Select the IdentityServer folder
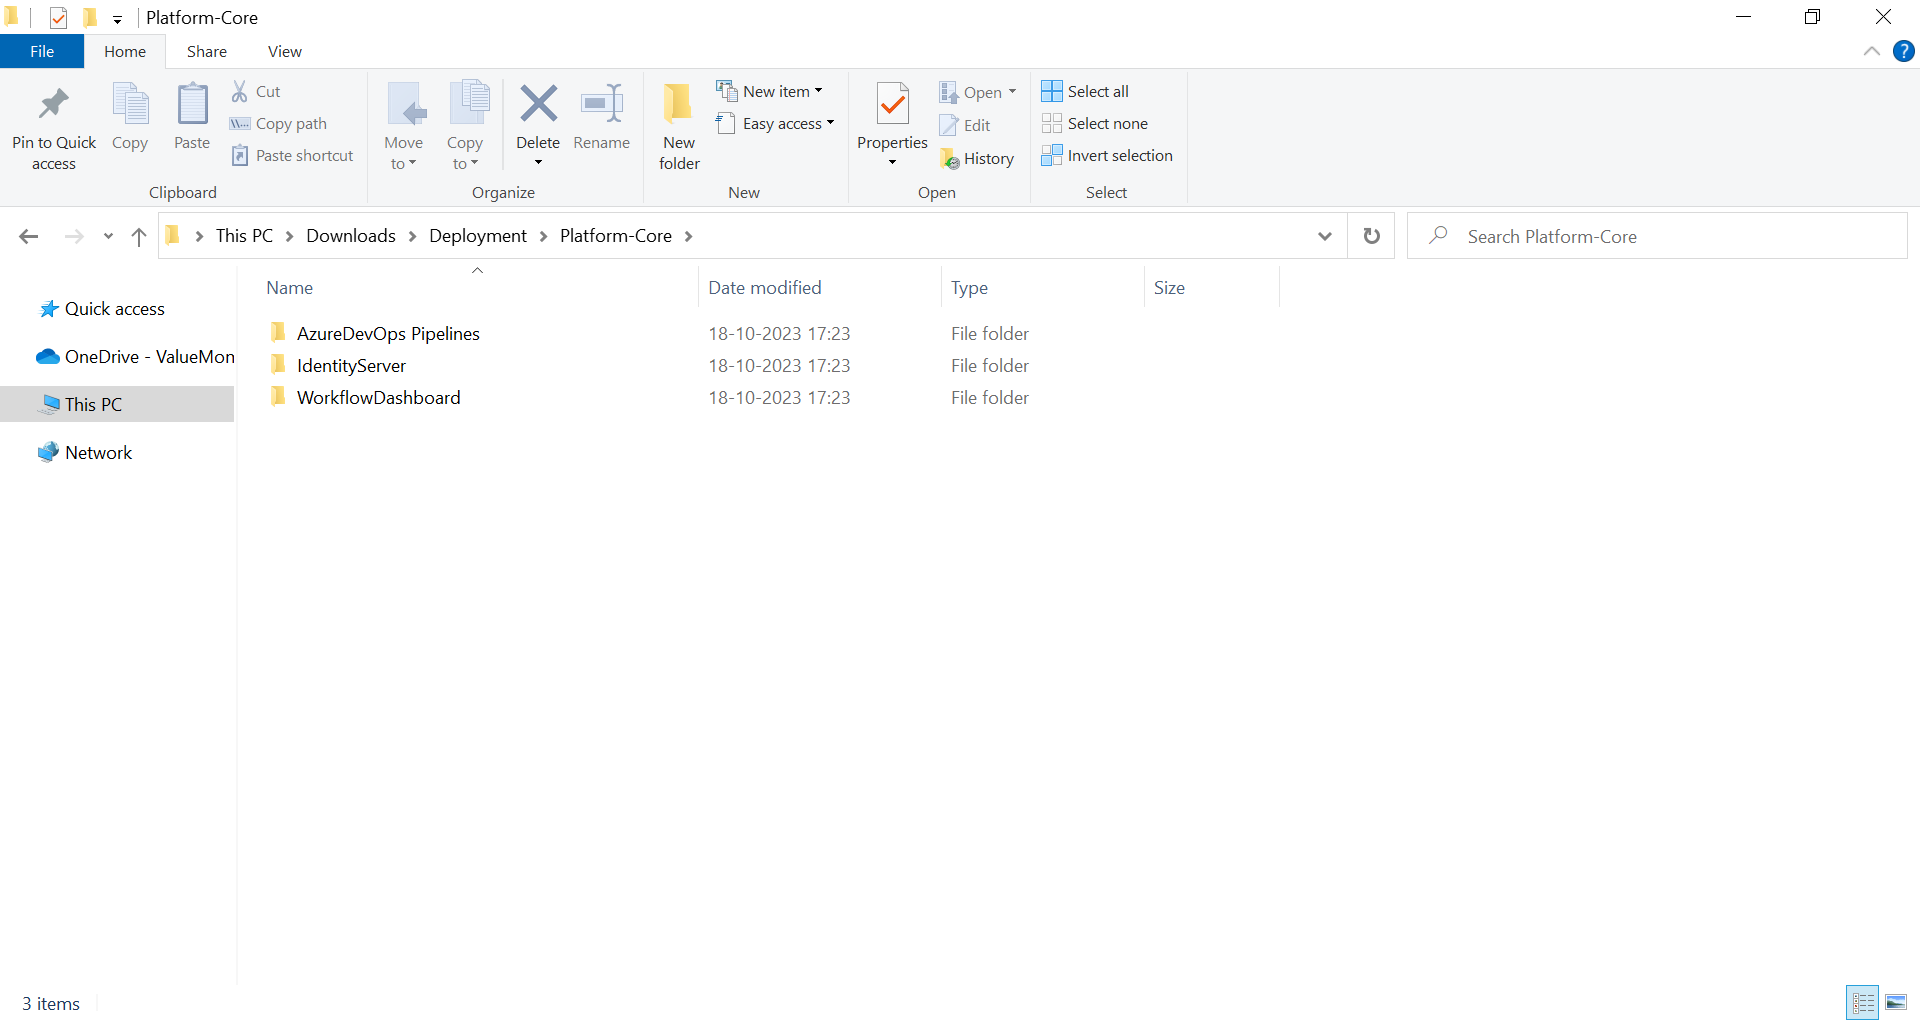1920x1020 pixels. click(x=351, y=365)
